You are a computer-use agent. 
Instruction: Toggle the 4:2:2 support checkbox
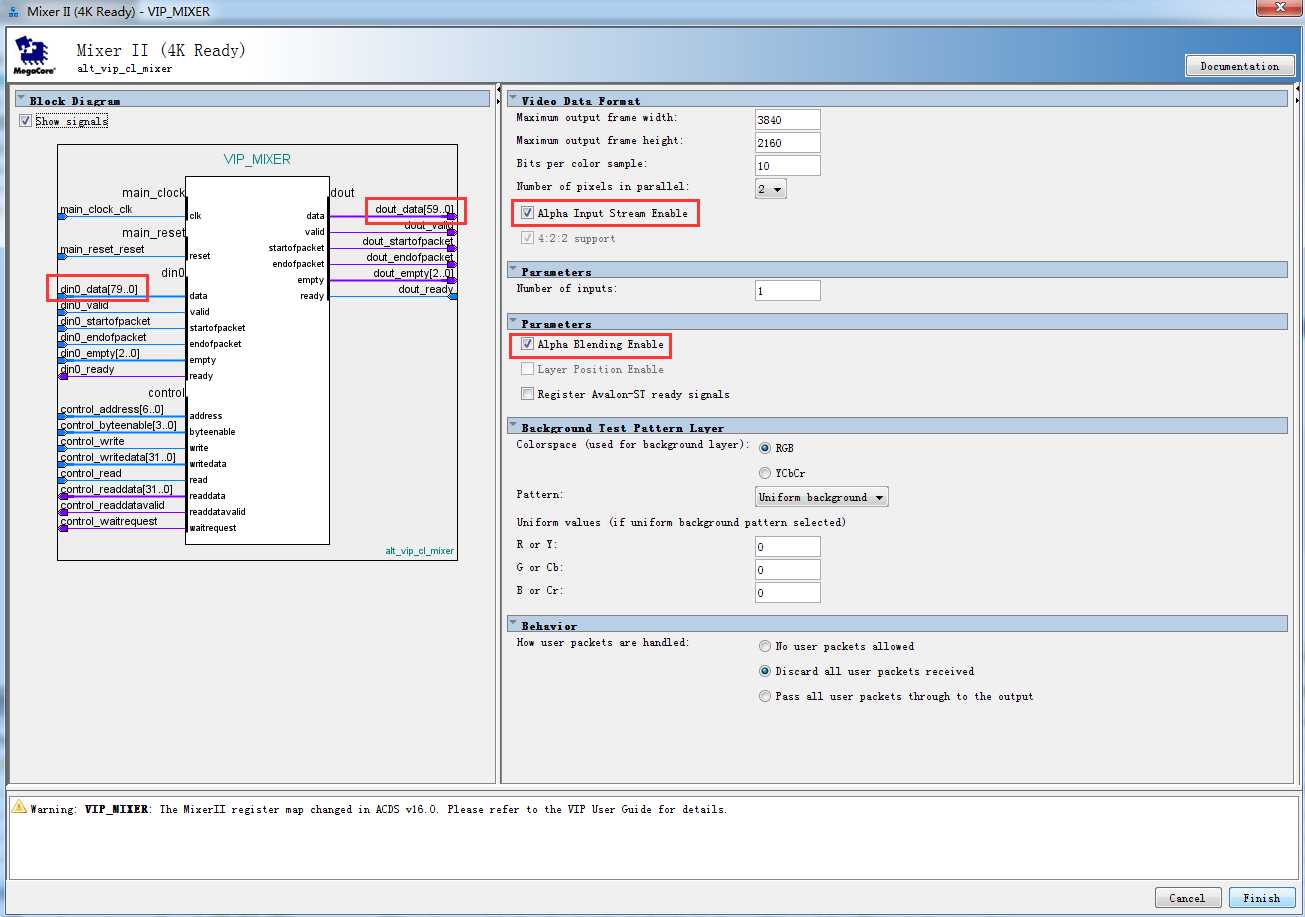(527, 238)
